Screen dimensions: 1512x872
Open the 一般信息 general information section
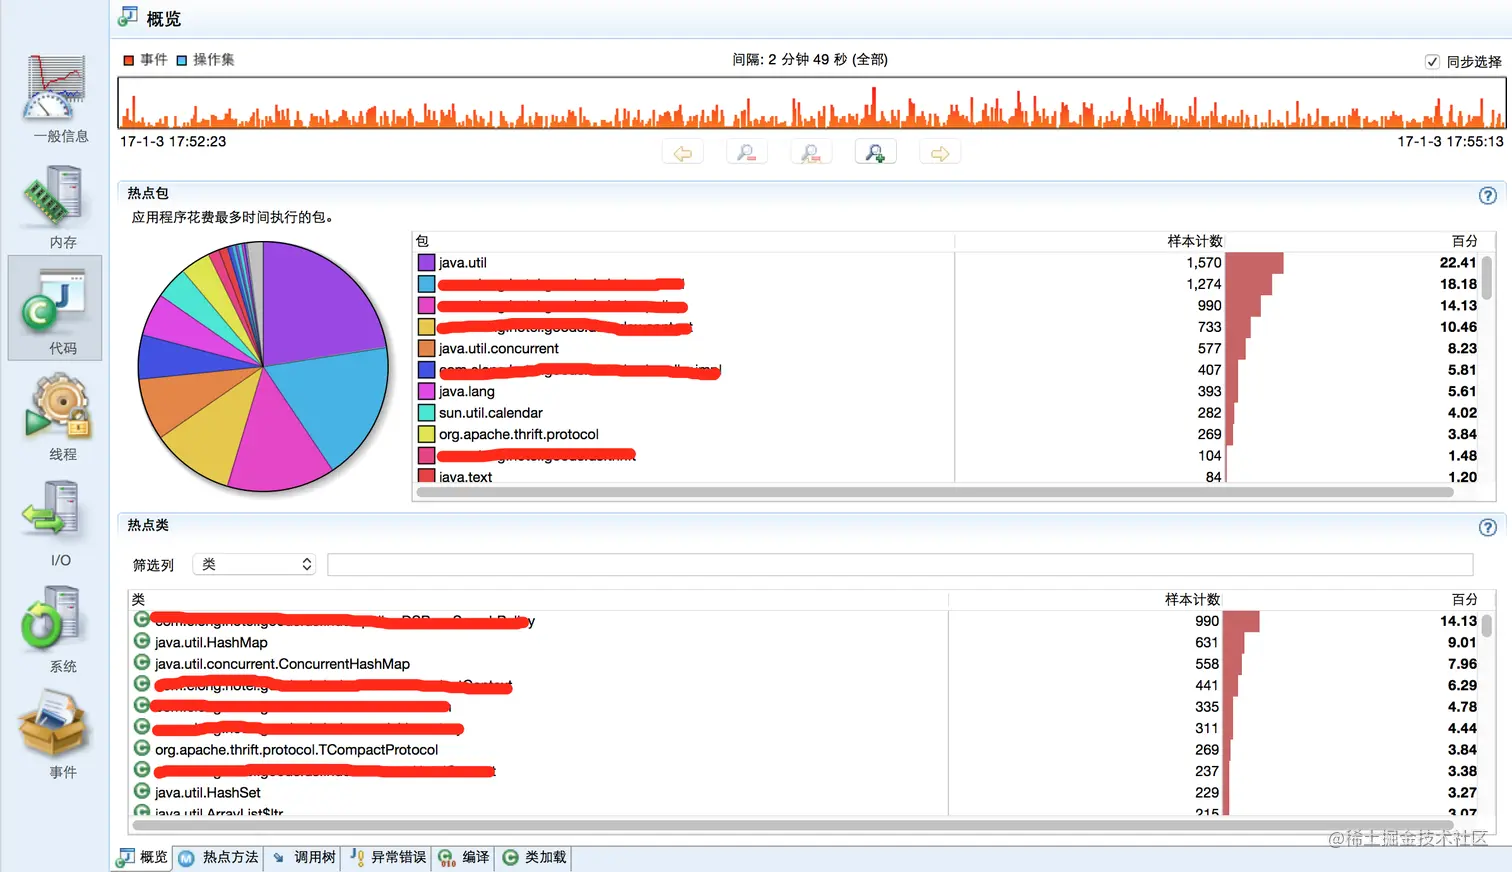(56, 98)
